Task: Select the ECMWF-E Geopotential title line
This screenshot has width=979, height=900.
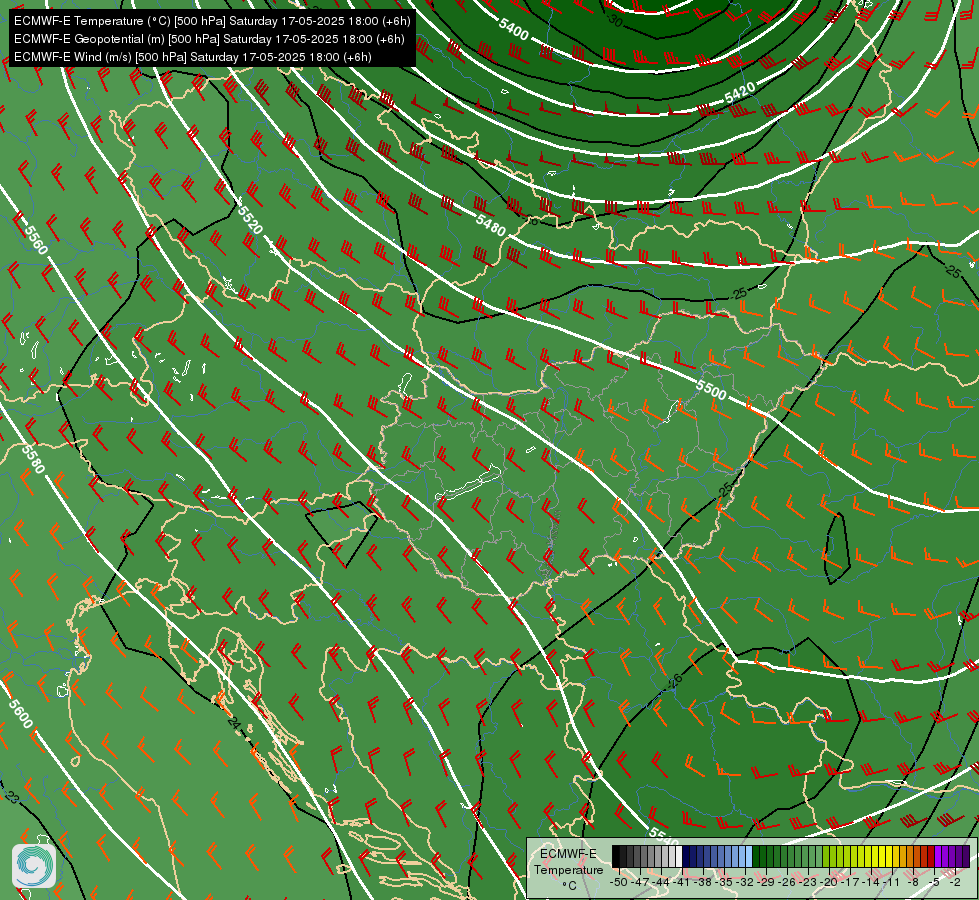Action: 209,39
